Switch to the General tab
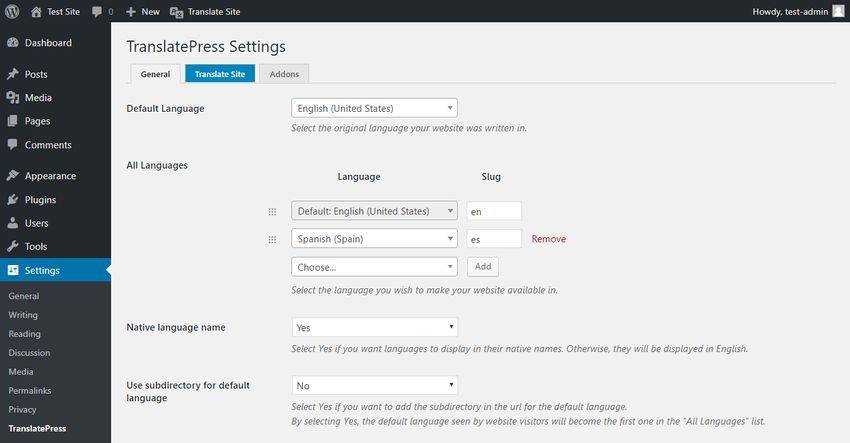 click(x=155, y=74)
